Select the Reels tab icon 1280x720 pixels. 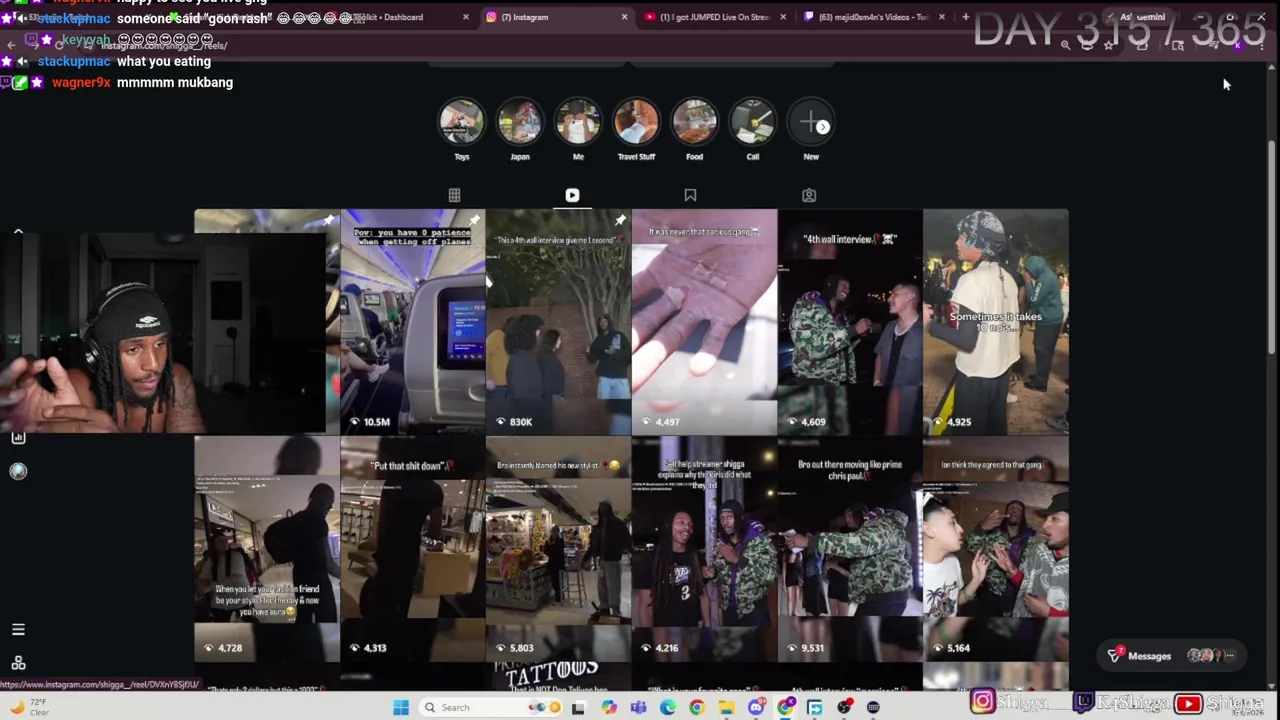572,195
